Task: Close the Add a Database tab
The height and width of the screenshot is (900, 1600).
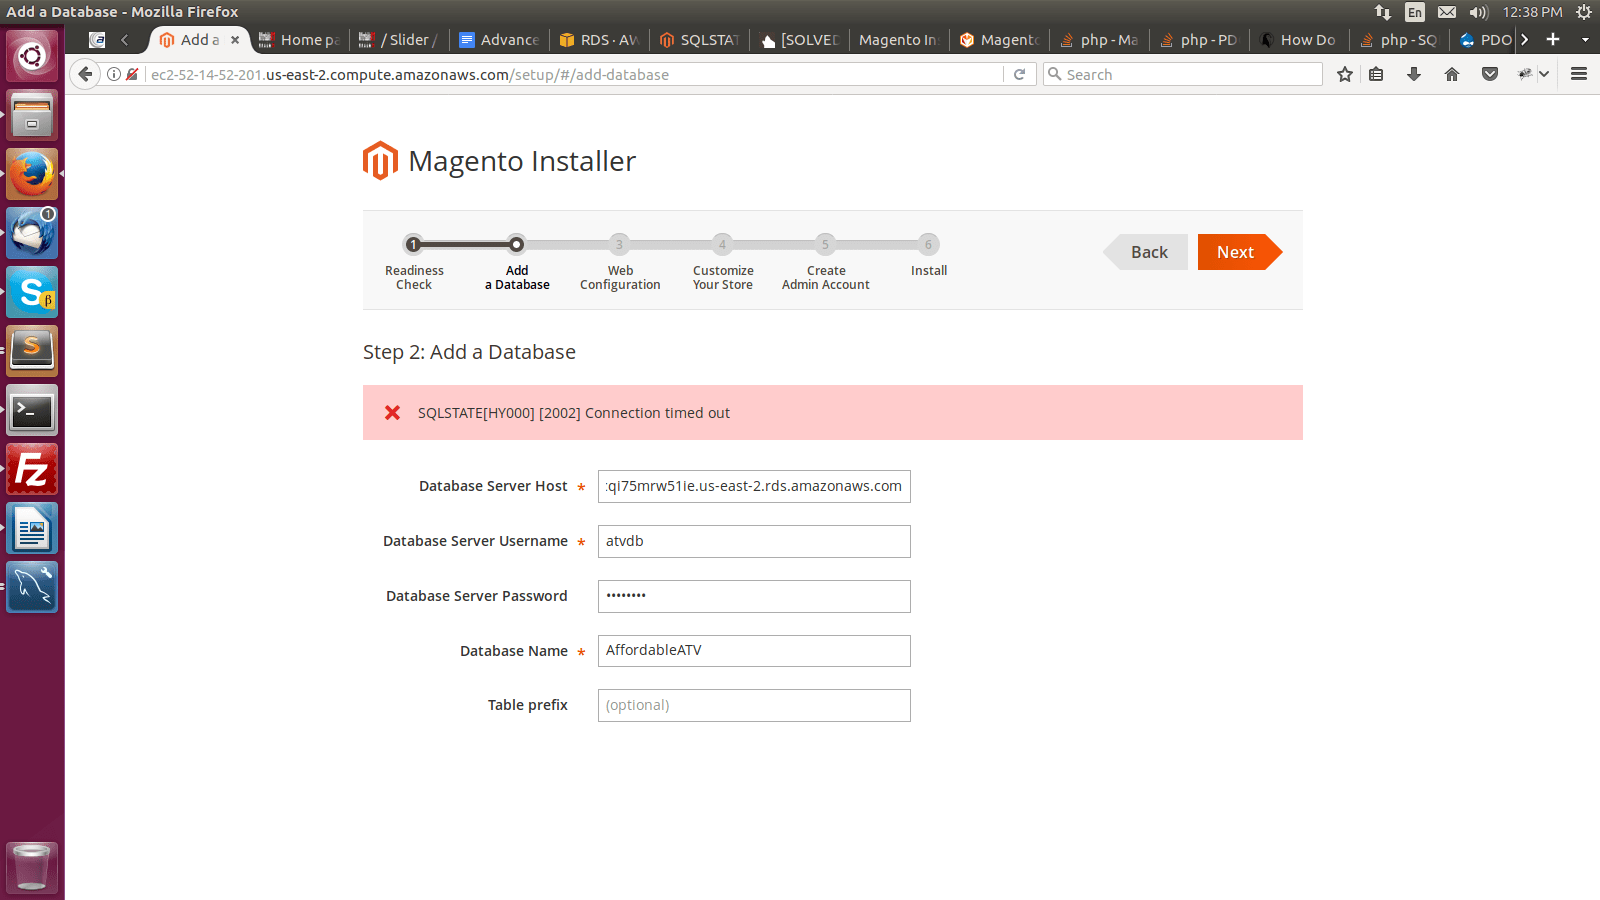Action: coord(235,40)
